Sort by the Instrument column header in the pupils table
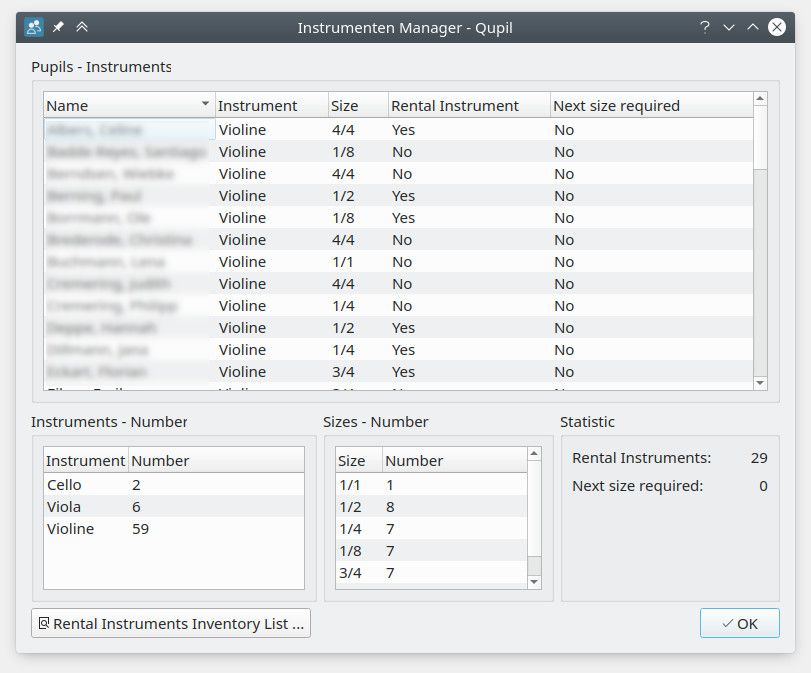 coord(272,106)
